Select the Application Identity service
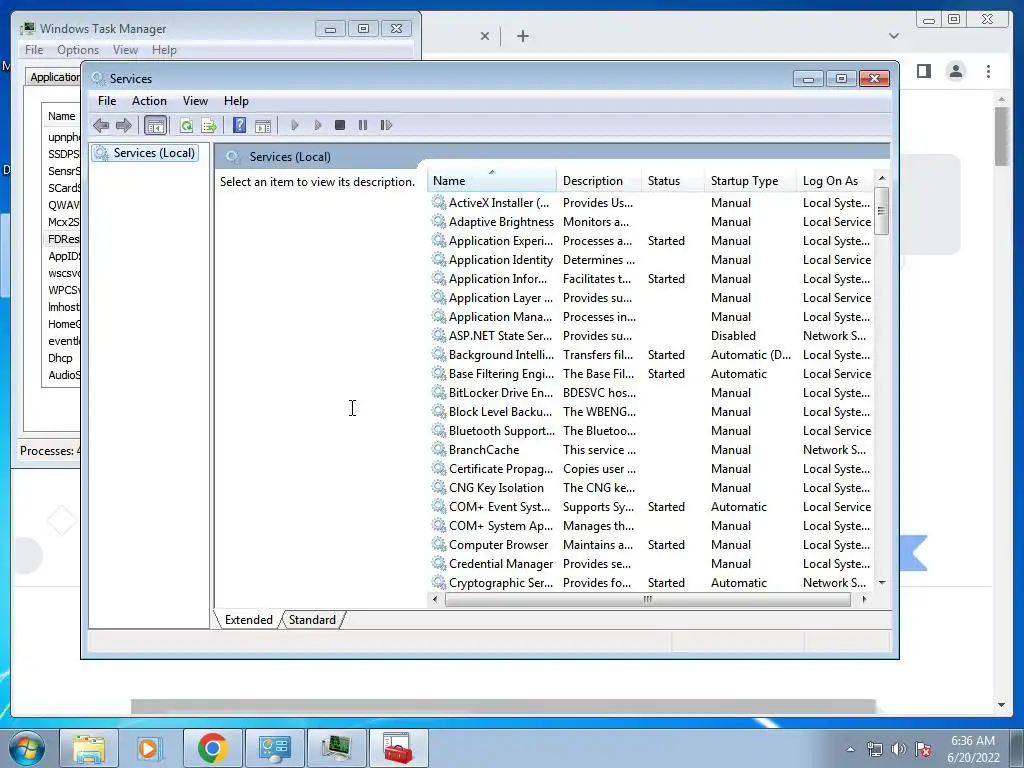This screenshot has width=1024, height=768. coord(651,260)
